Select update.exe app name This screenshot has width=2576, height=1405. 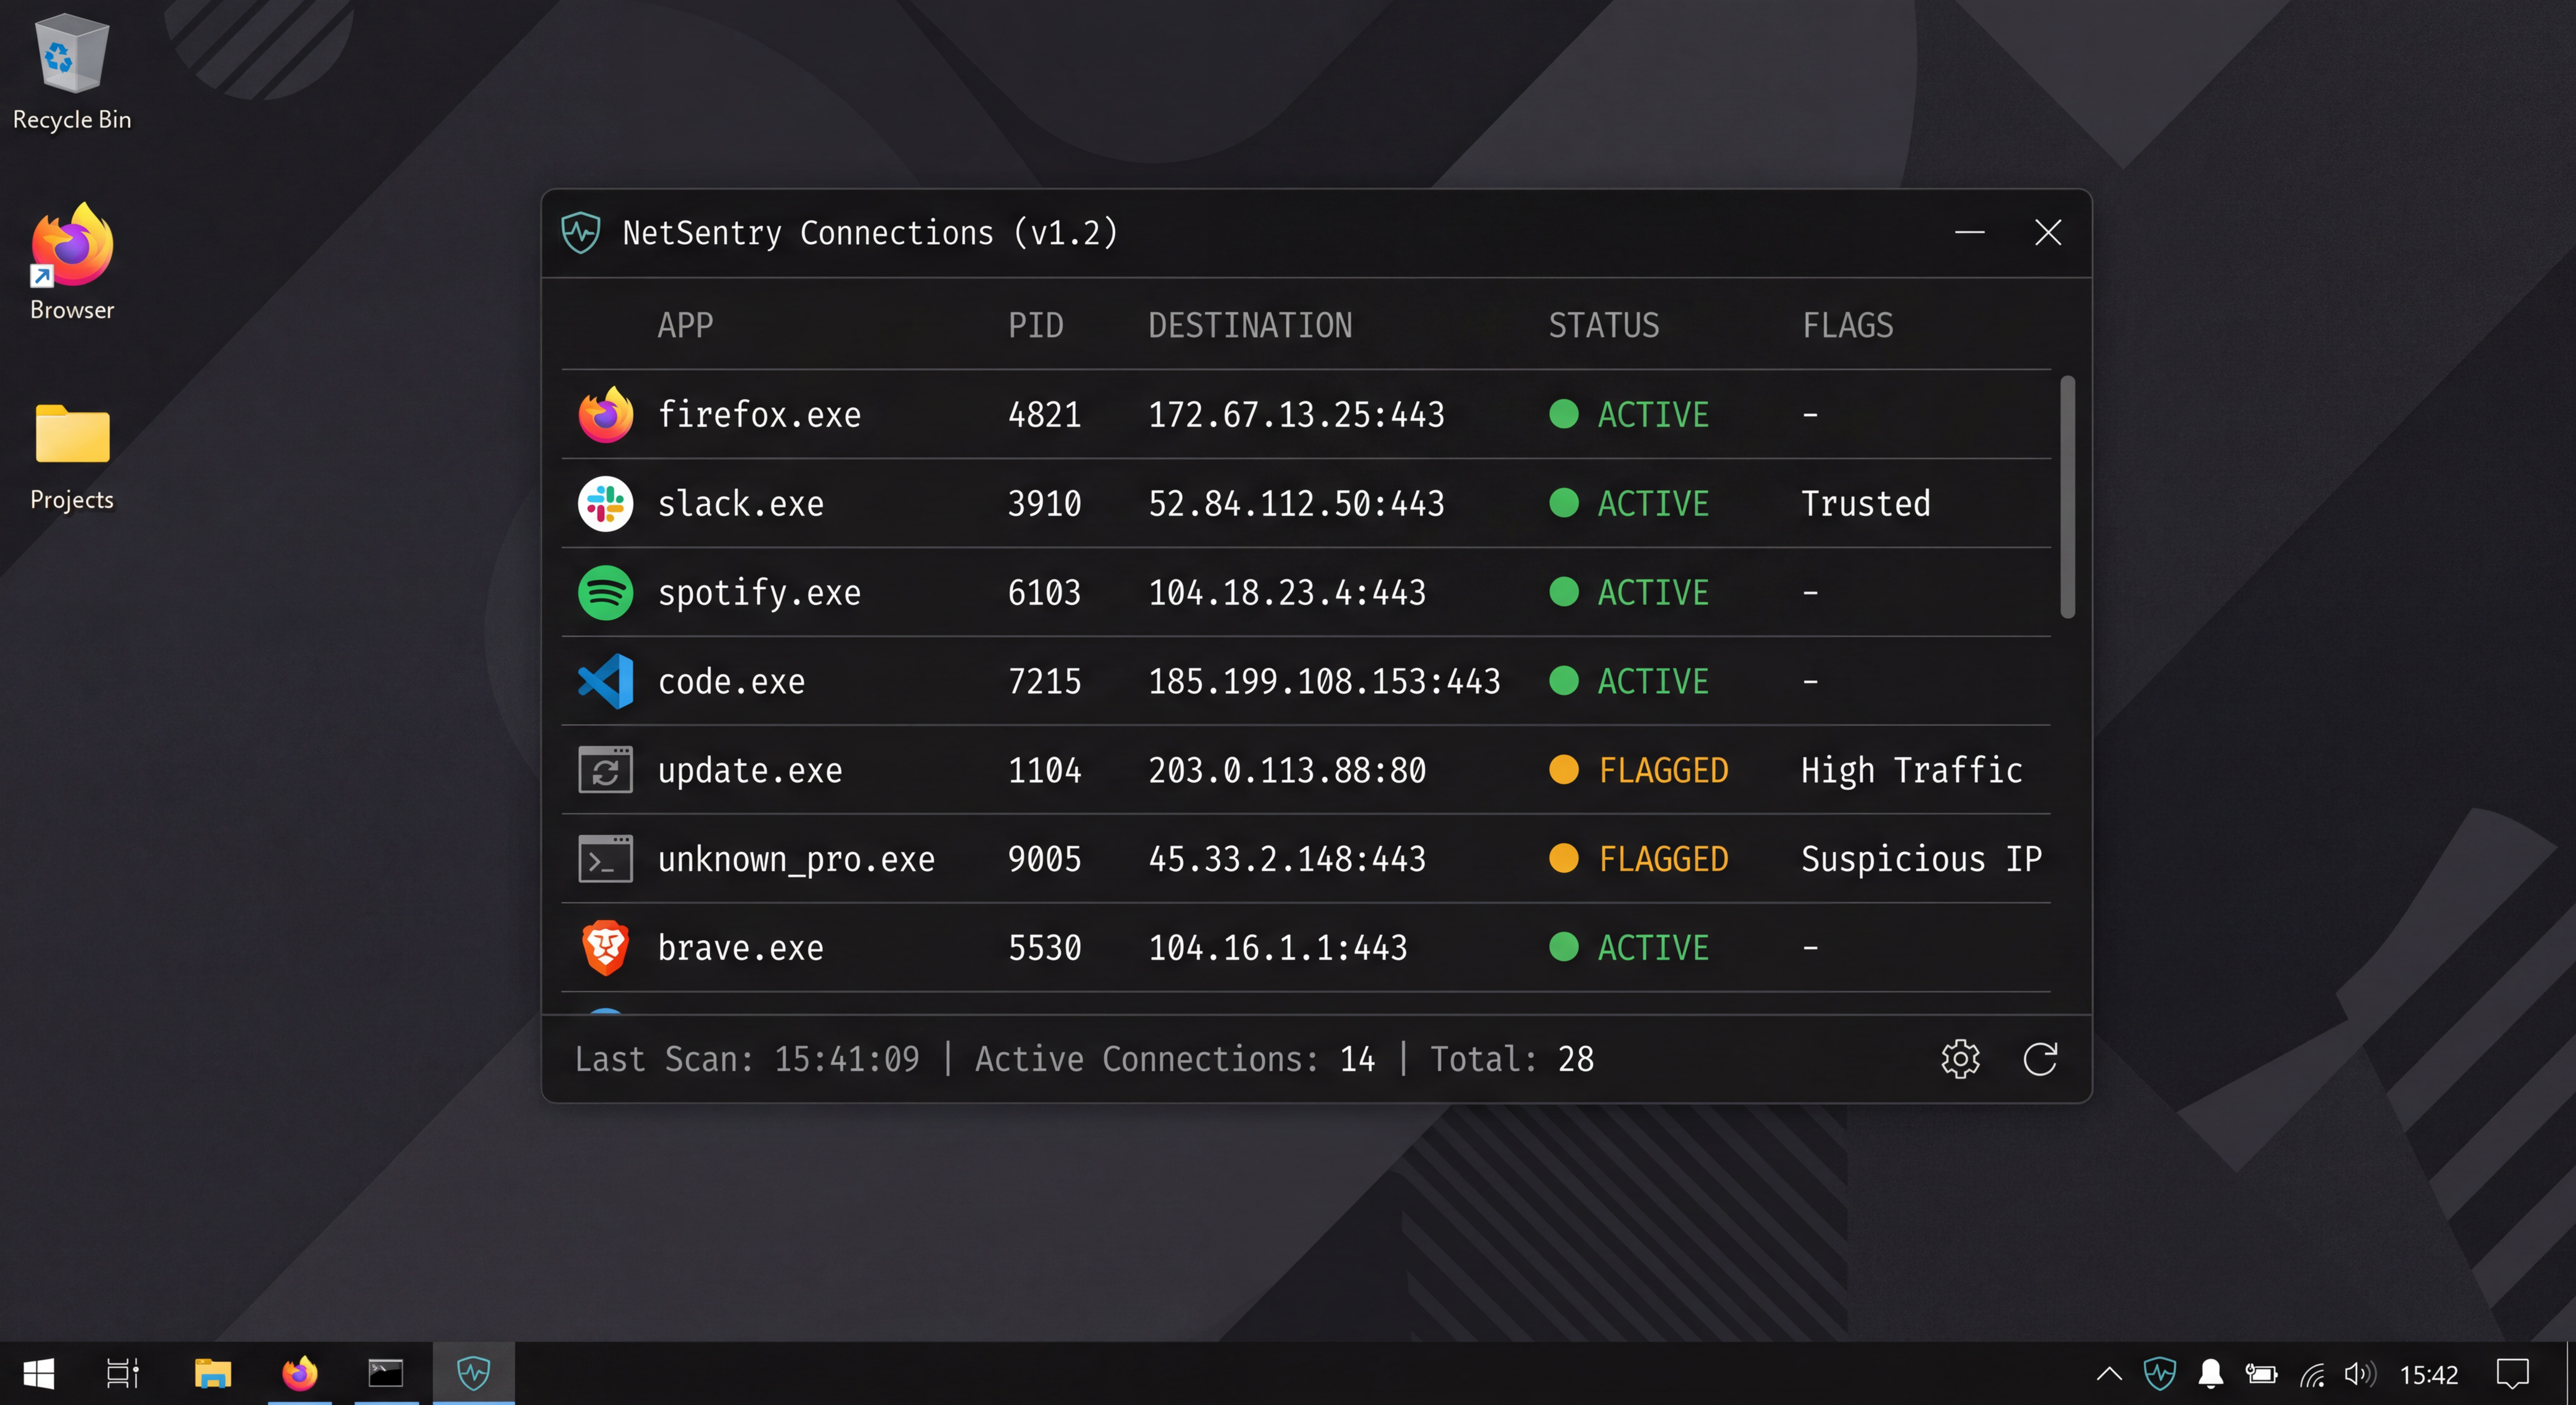point(750,771)
